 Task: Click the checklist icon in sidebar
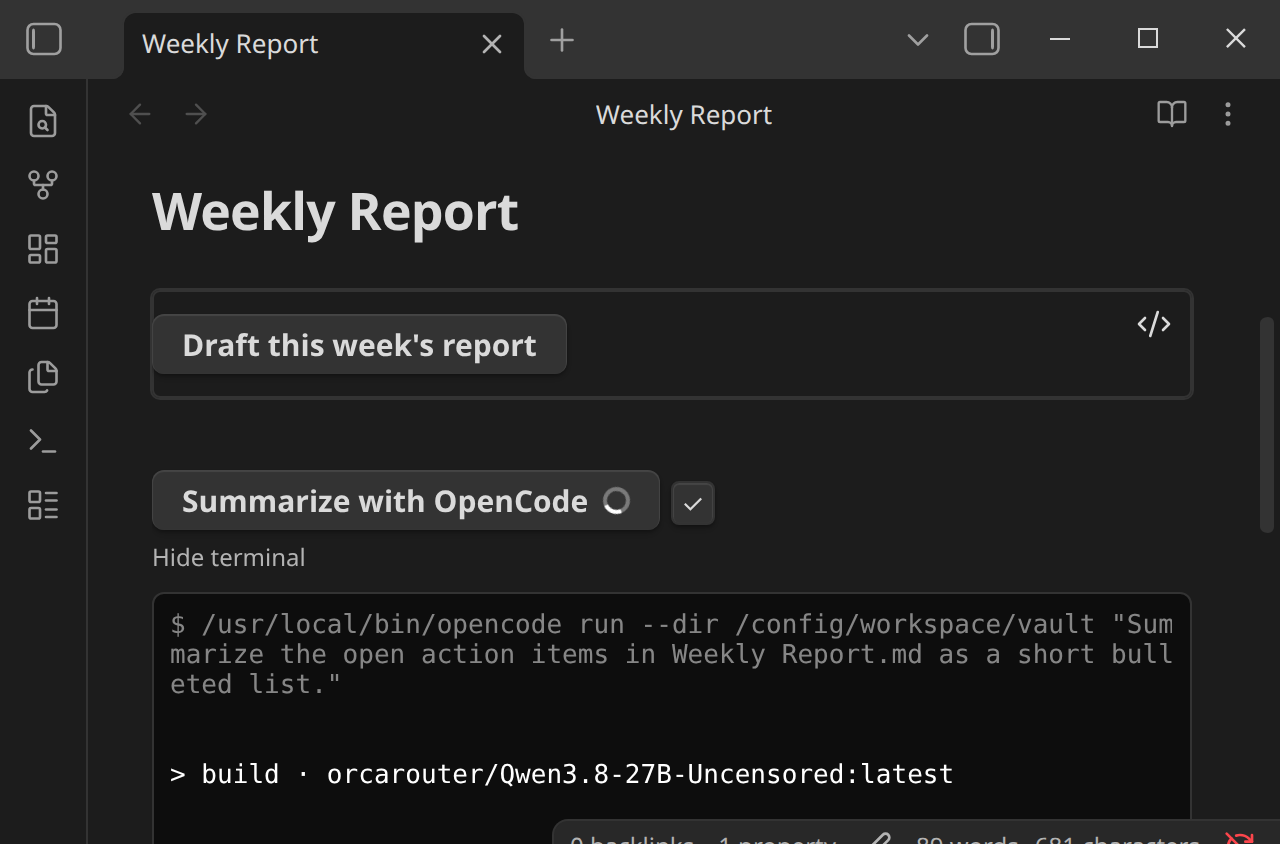[x=43, y=505]
